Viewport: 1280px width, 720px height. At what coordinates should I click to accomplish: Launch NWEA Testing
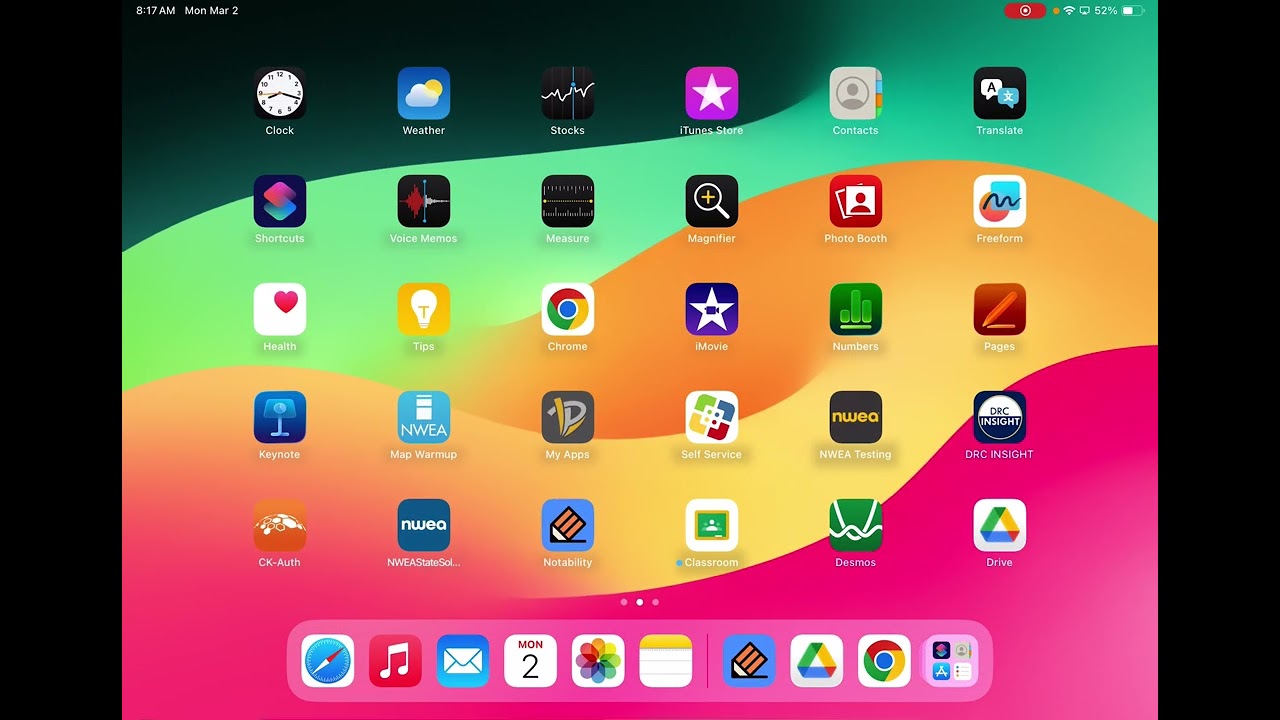pyautogui.click(x=856, y=417)
